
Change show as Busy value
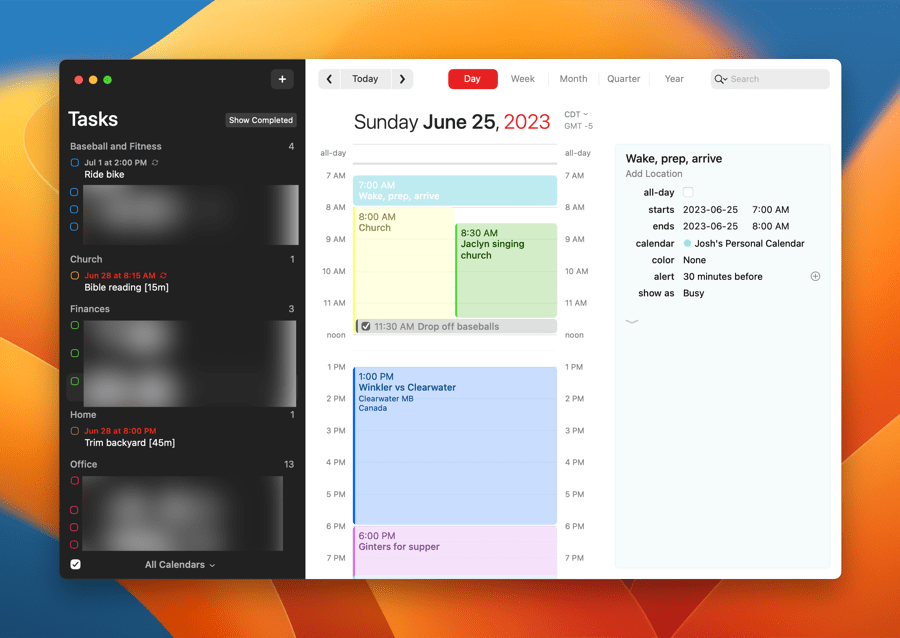(x=693, y=293)
